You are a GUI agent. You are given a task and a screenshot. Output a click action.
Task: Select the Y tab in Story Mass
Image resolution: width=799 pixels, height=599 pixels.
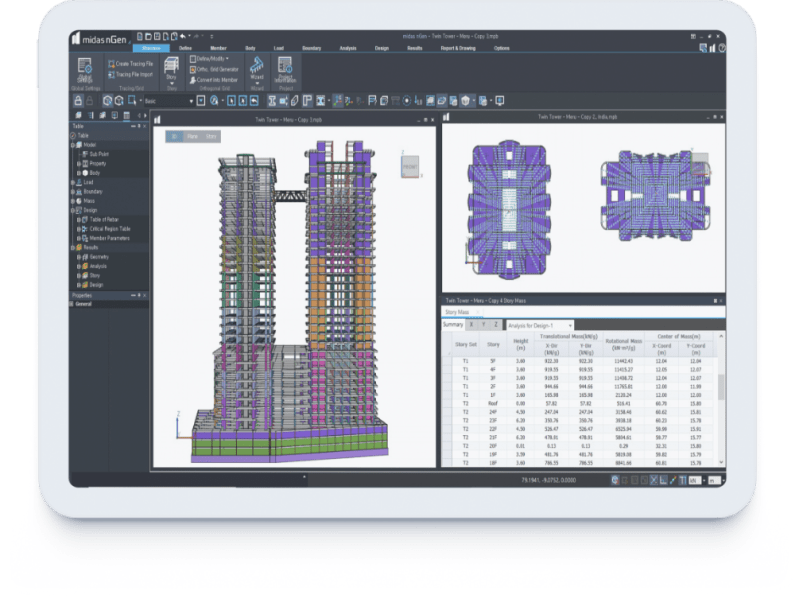tap(484, 324)
